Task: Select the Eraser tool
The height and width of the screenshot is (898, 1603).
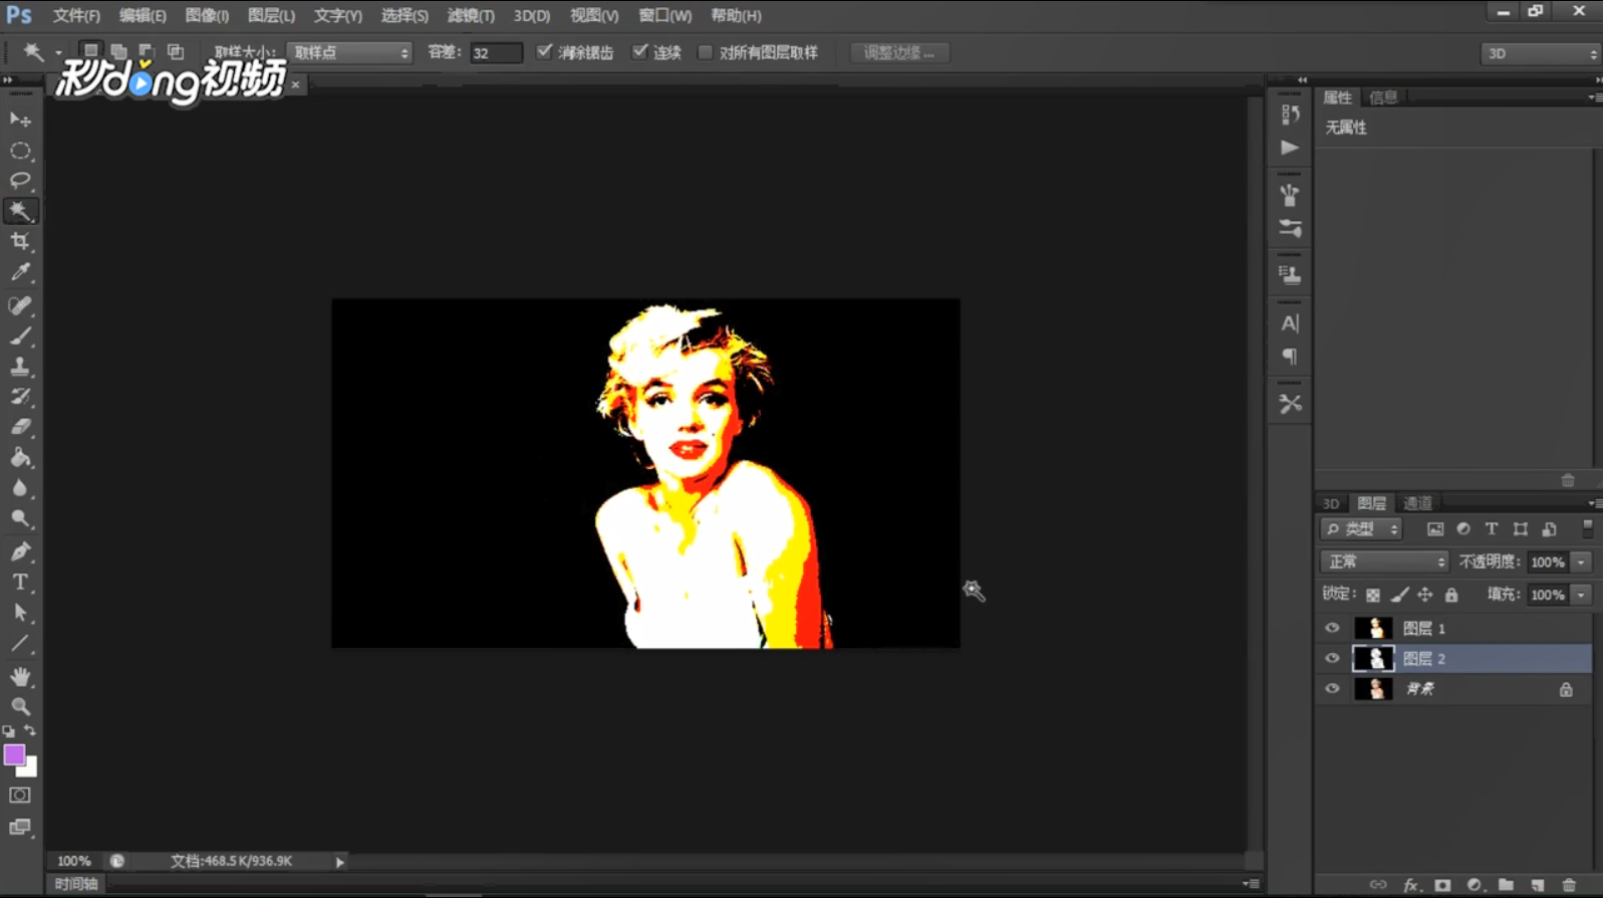Action: click(20, 427)
